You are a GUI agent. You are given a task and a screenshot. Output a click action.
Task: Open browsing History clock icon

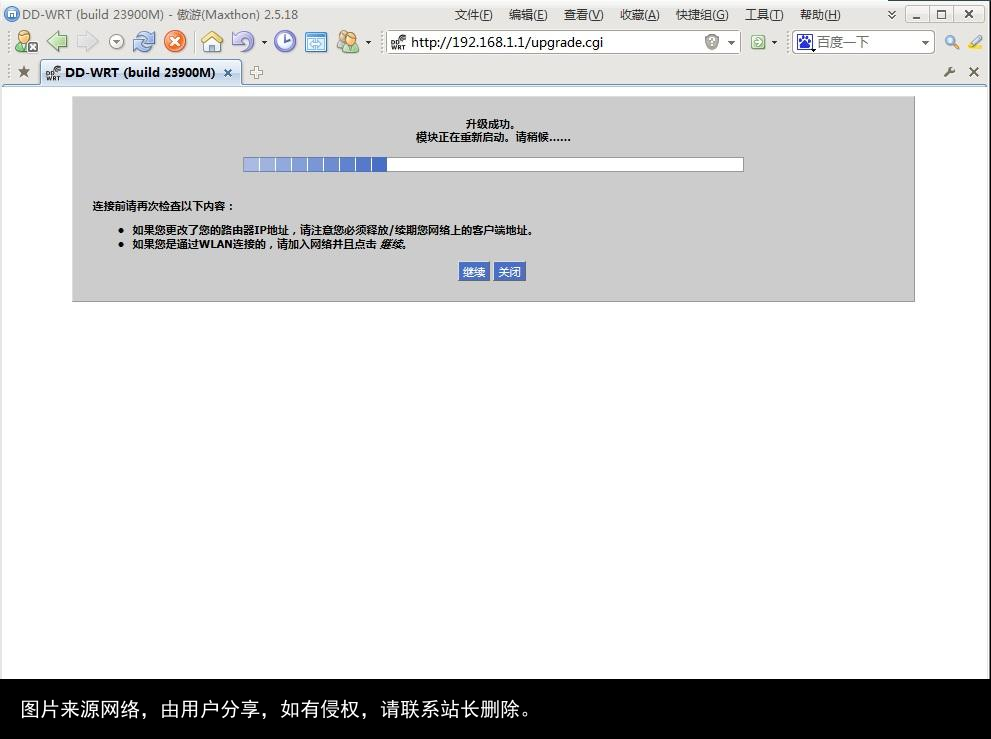point(285,42)
